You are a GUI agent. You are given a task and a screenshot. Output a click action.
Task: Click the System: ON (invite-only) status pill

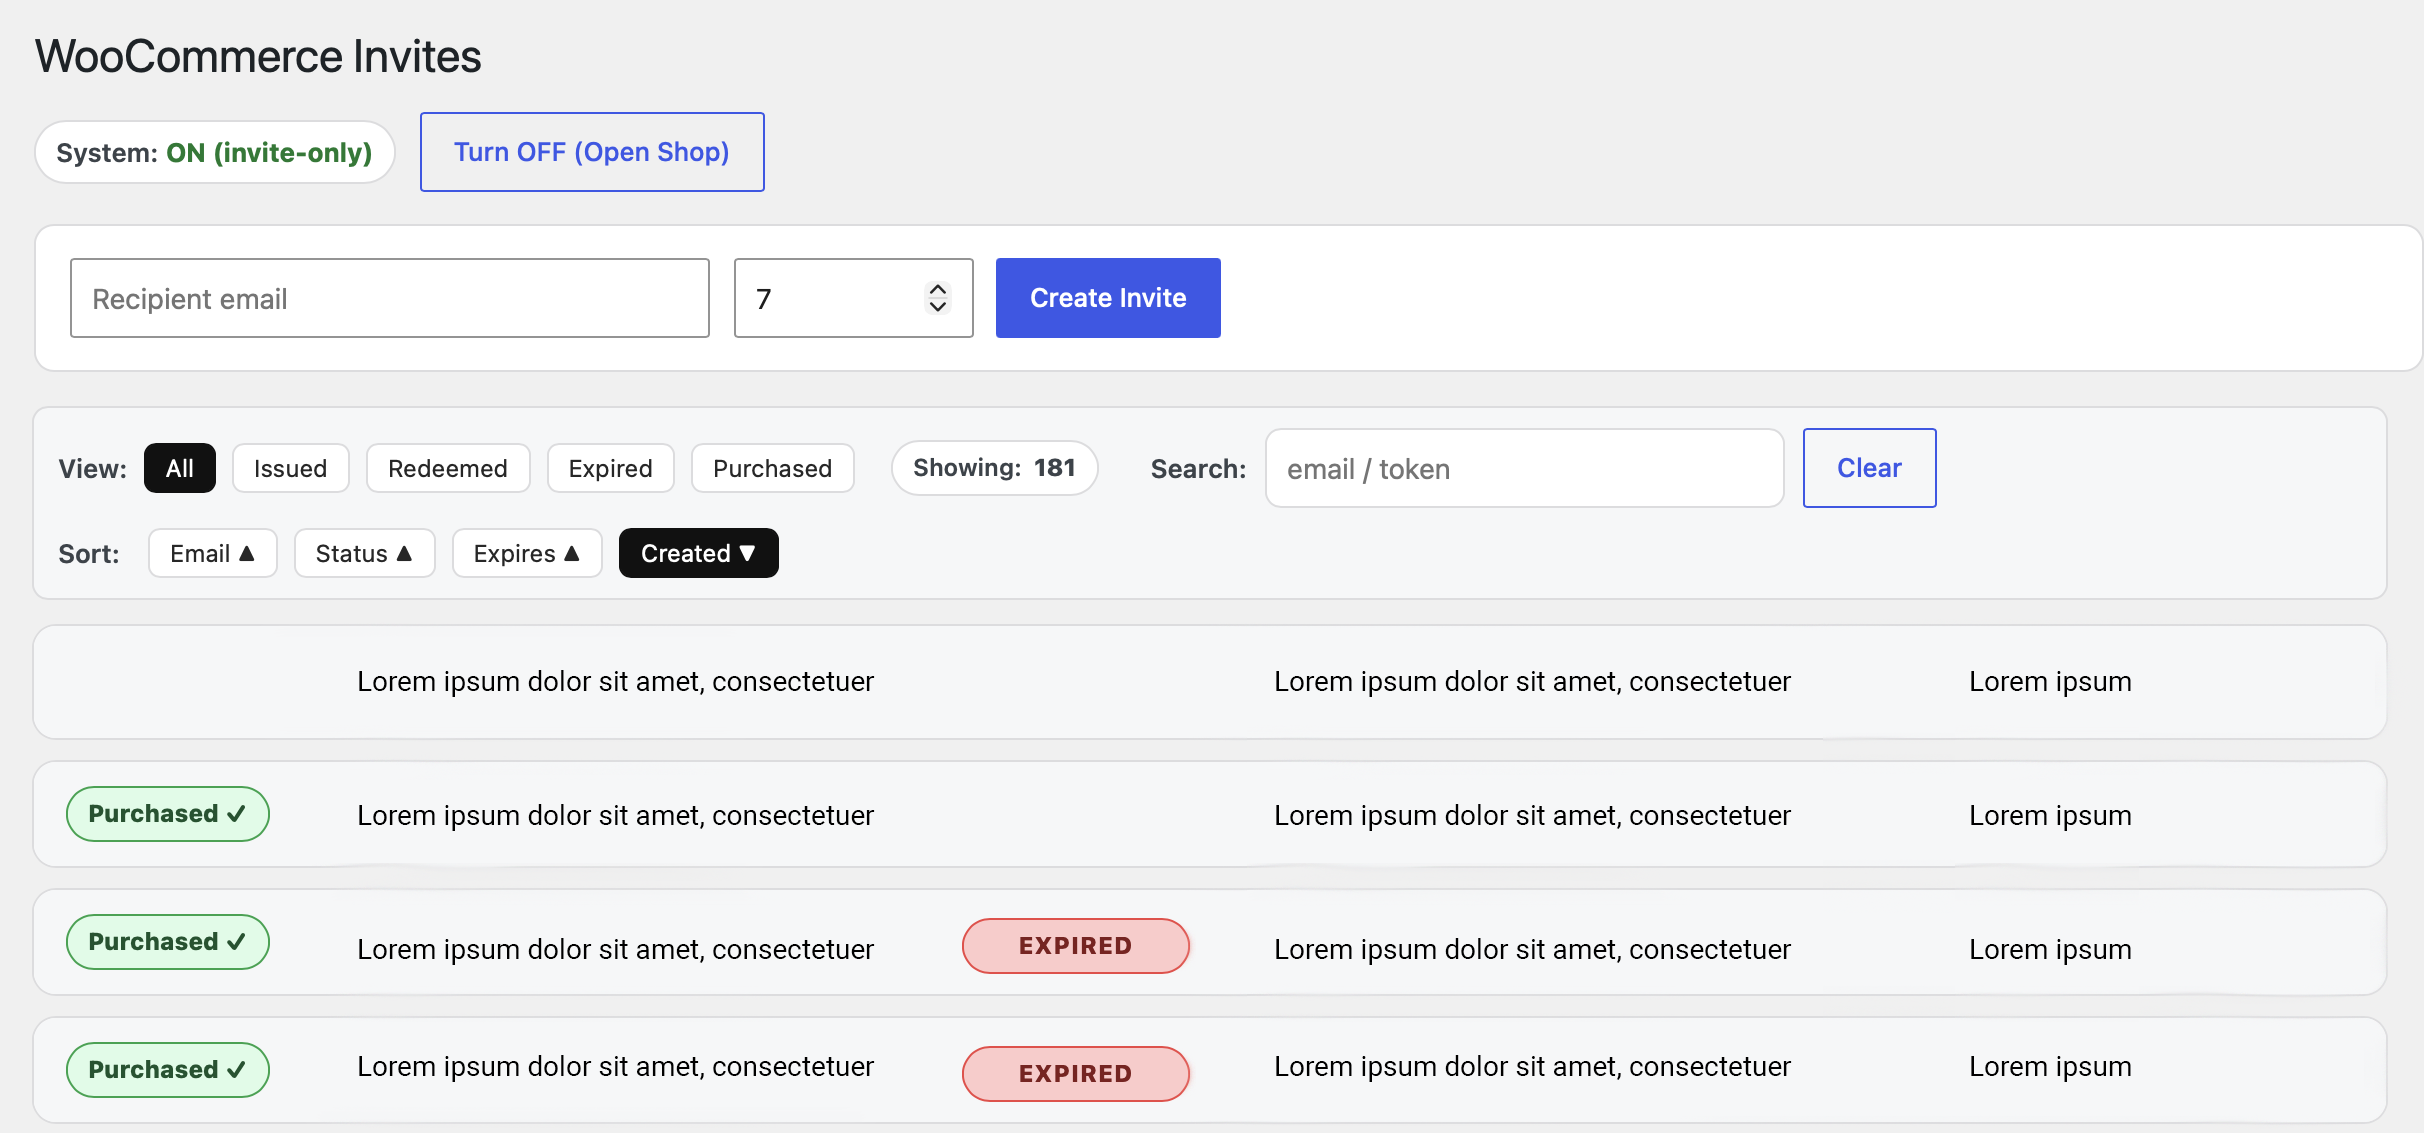click(x=214, y=152)
